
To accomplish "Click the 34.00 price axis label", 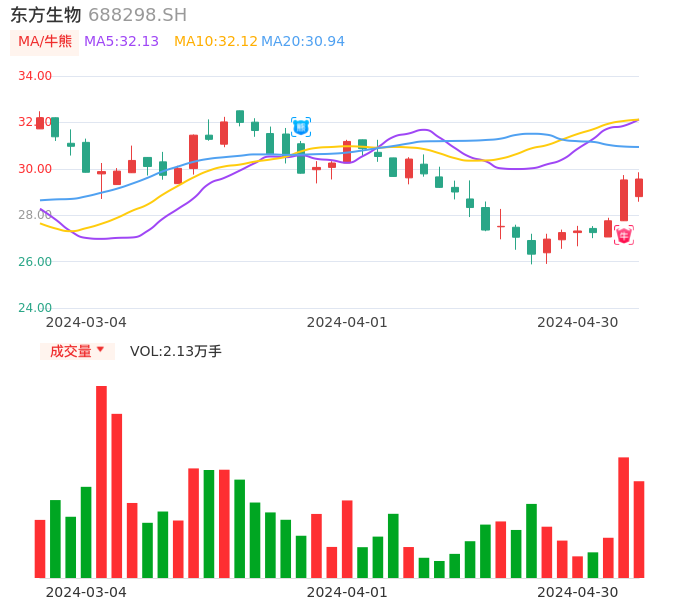I will pos(35,76).
